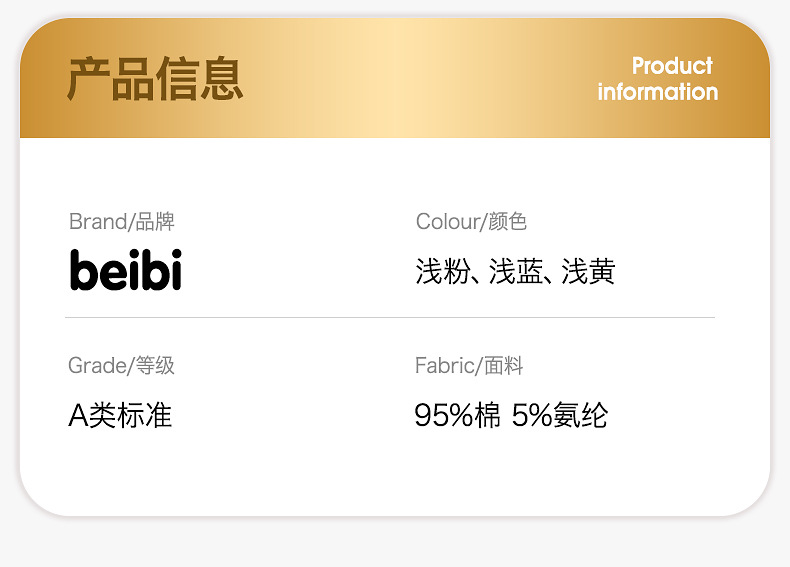Image resolution: width=790 pixels, height=567 pixels.
Task: Click the 面料 label text
Action: click(503, 366)
